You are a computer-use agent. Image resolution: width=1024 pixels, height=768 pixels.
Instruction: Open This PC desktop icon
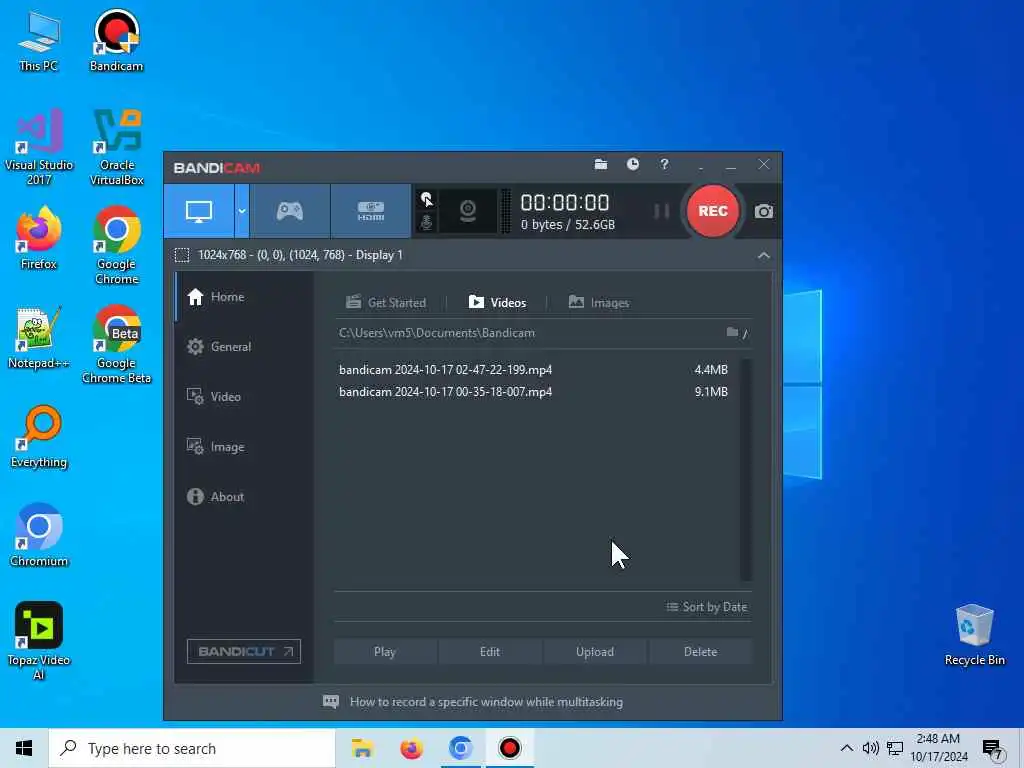(39, 40)
